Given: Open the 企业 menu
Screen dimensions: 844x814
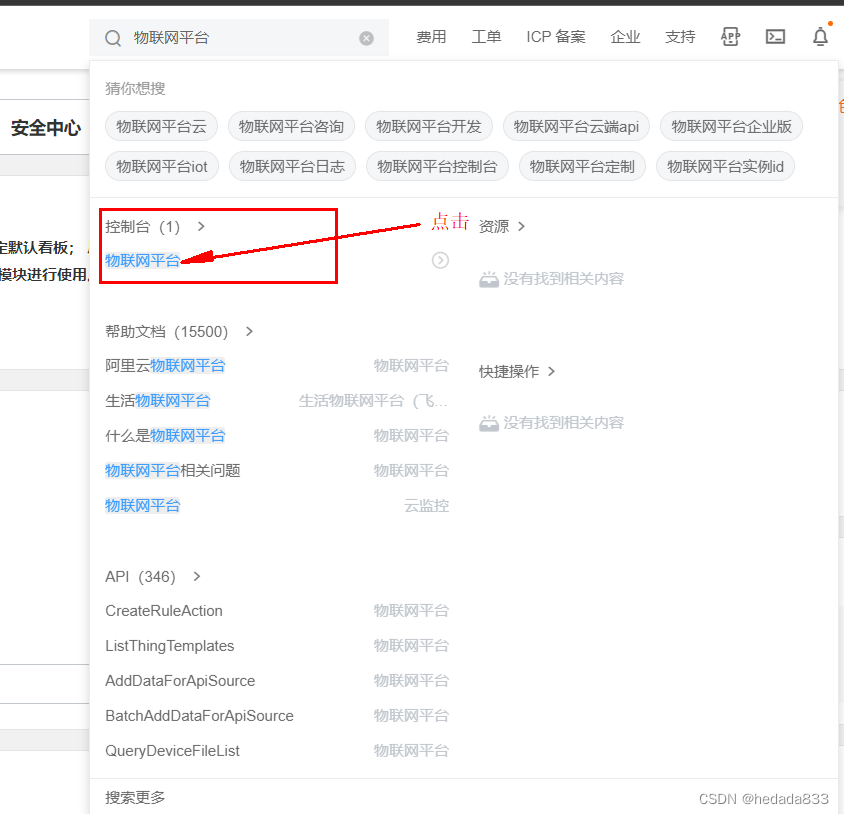Looking at the screenshot, I should pyautogui.click(x=625, y=37).
